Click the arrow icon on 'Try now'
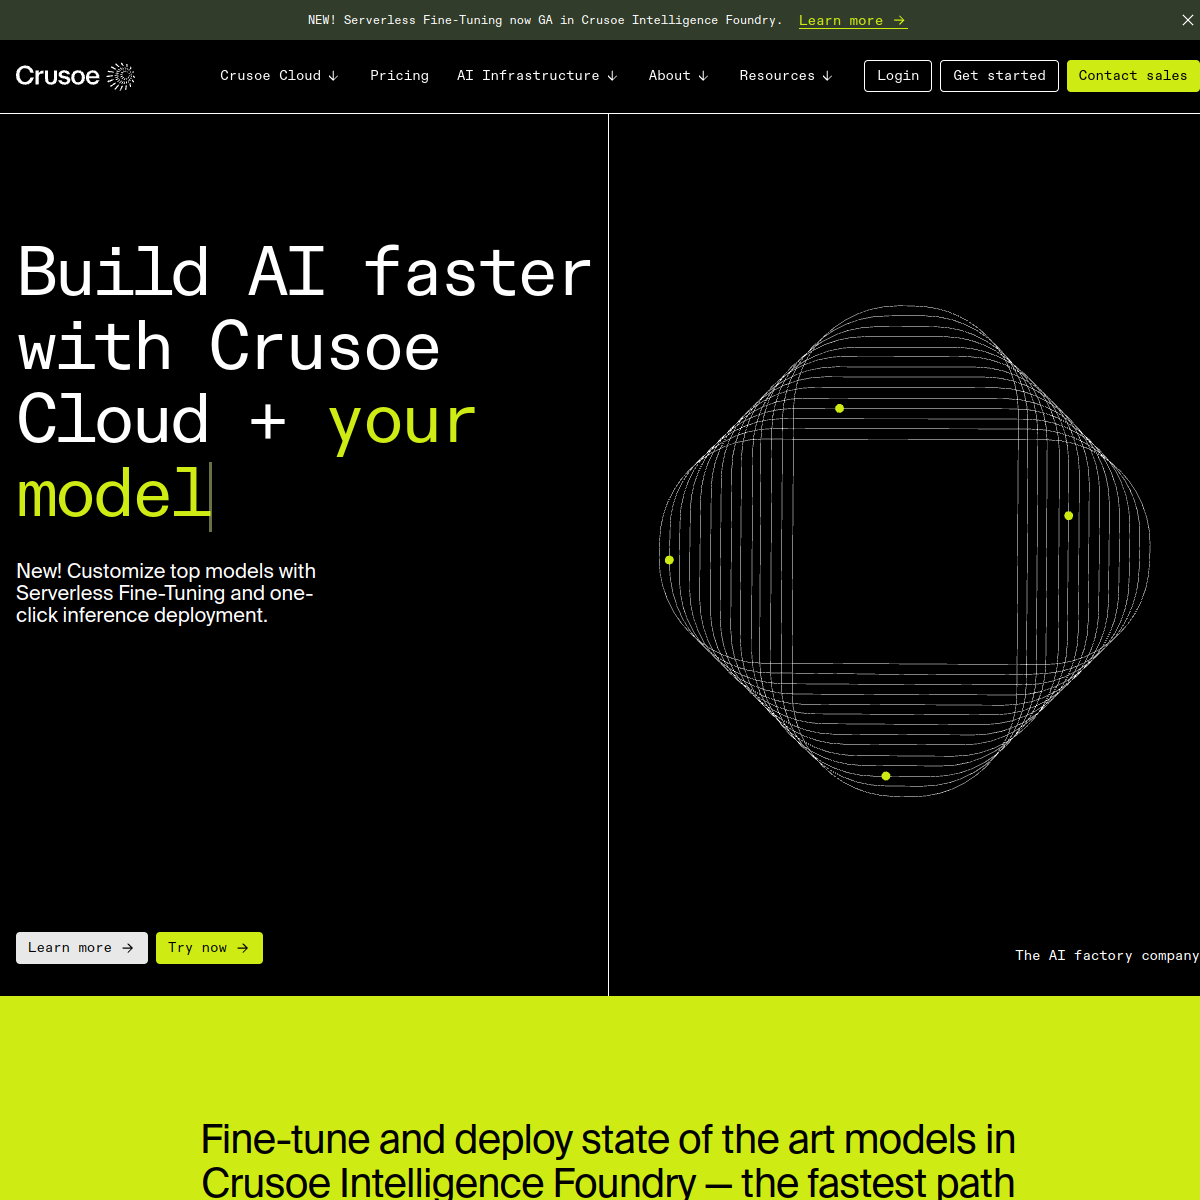1200x1200 pixels. pyautogui.click(x=242, y=948)
